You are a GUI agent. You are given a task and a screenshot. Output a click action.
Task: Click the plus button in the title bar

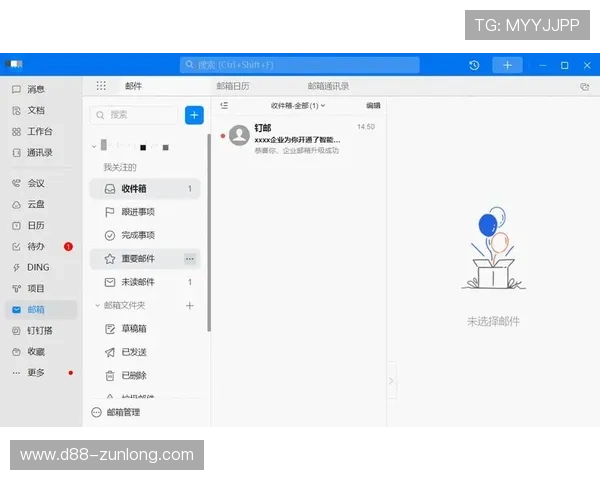click(x=507, y=65)
